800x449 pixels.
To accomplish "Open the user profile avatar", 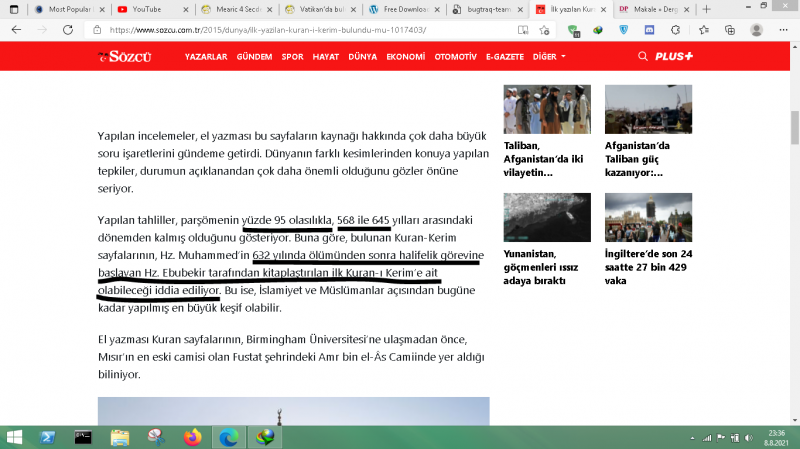I will point(757,30).
